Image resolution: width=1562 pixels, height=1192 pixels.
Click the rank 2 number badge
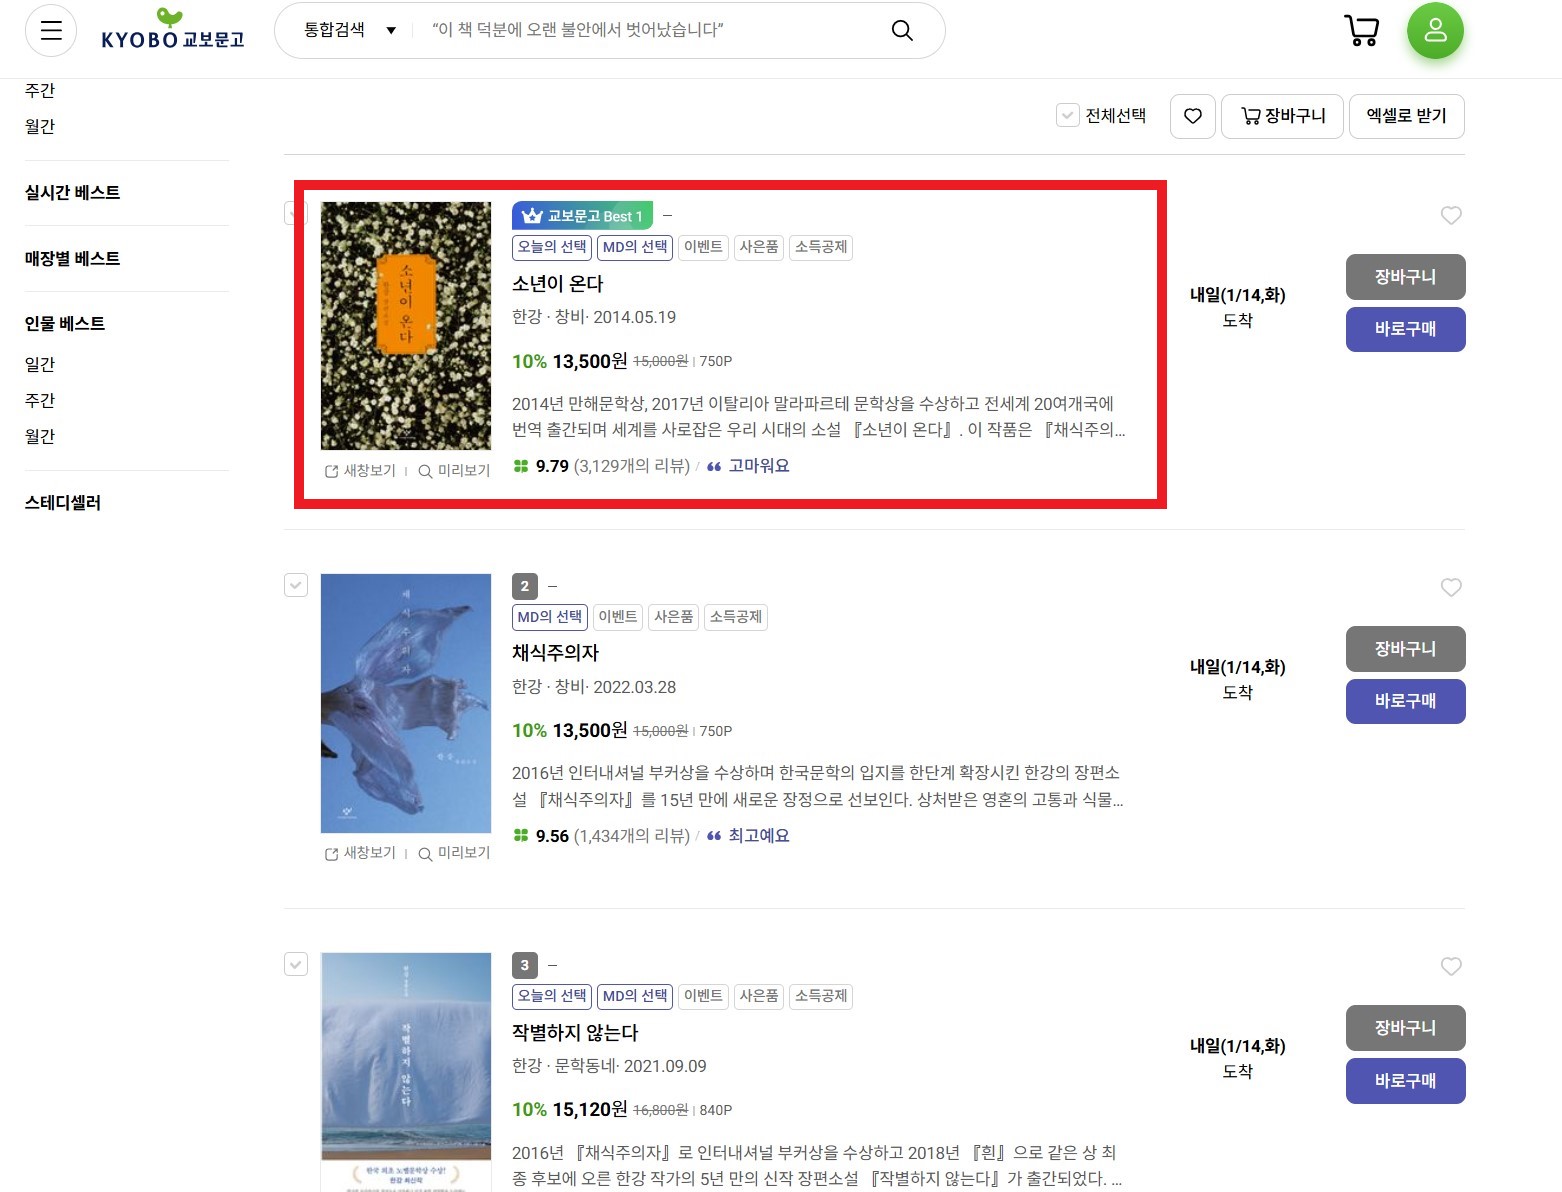(x=525, y=587)
